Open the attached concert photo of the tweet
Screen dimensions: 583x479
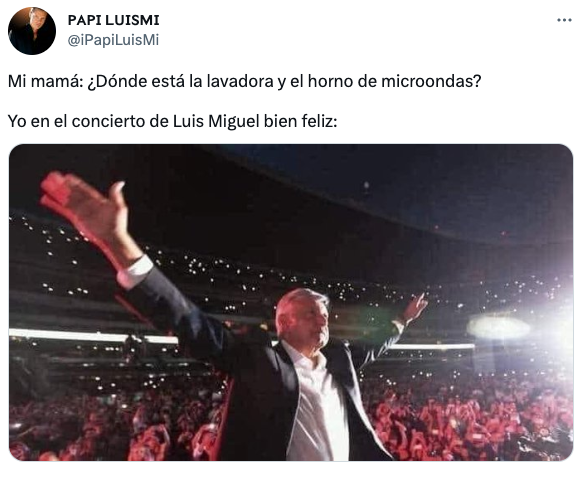click(x=291, y=302)
